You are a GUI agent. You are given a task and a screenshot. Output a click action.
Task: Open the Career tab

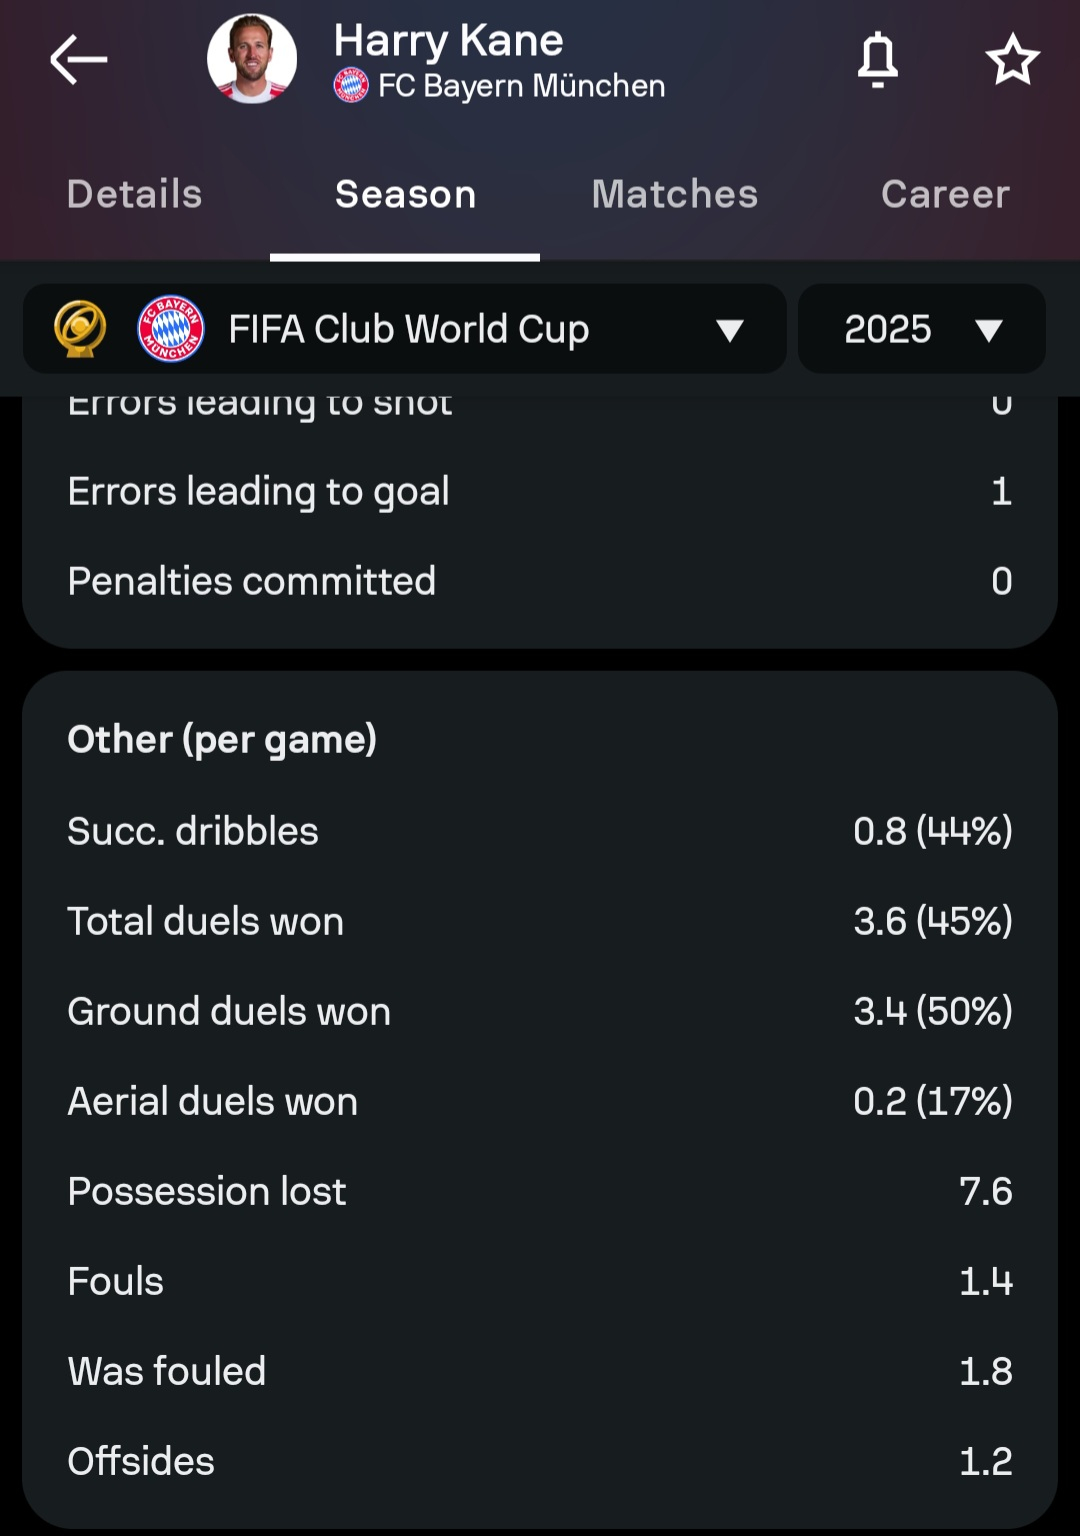(x=945, y=194)
